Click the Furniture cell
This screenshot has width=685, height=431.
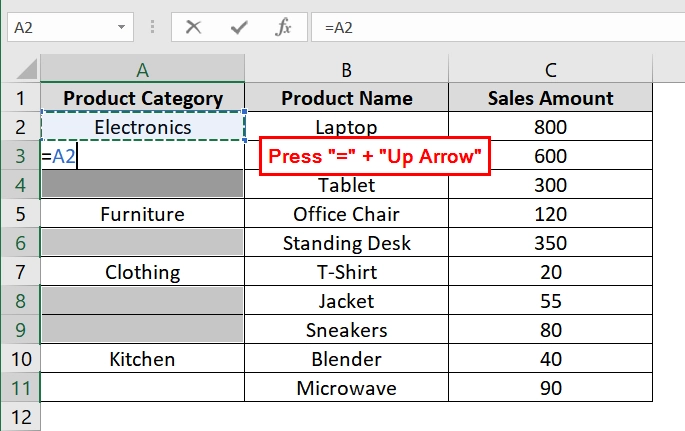pos(142,214)
